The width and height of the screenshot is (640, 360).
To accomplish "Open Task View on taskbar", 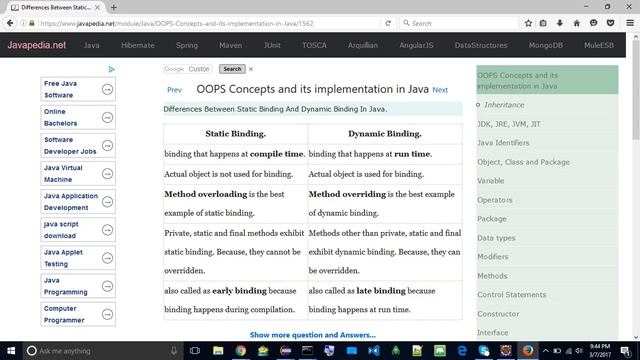I will click(195, 351).
